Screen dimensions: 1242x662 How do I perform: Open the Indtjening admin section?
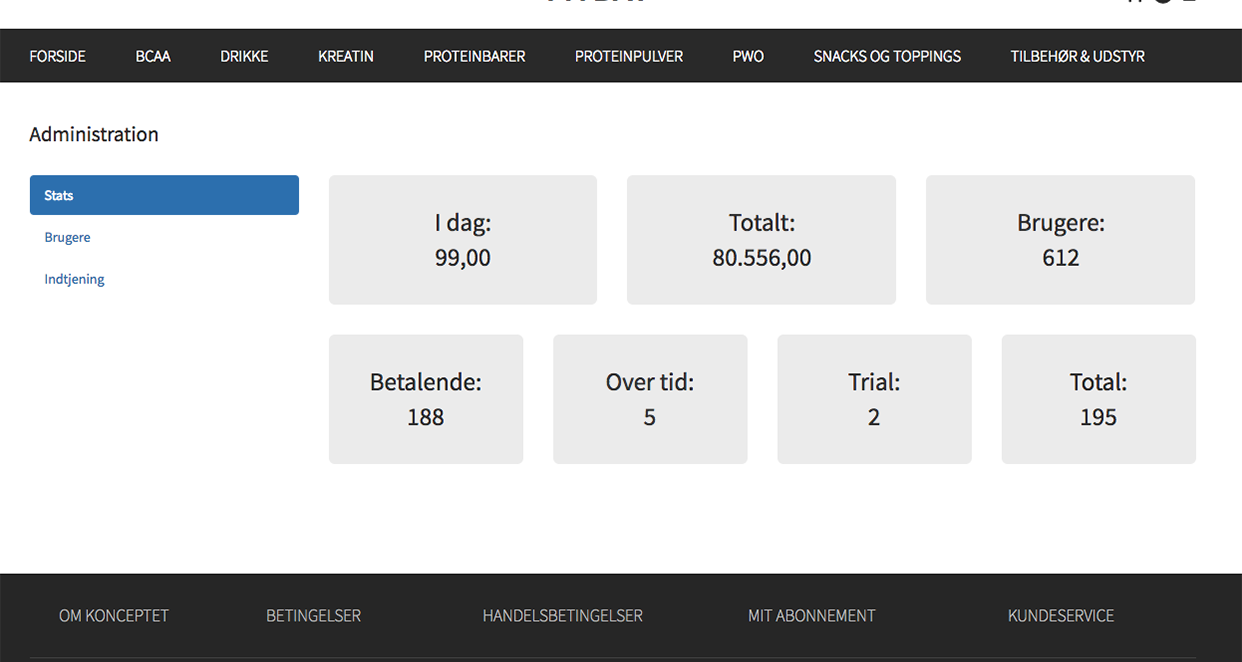coord(75,279)
